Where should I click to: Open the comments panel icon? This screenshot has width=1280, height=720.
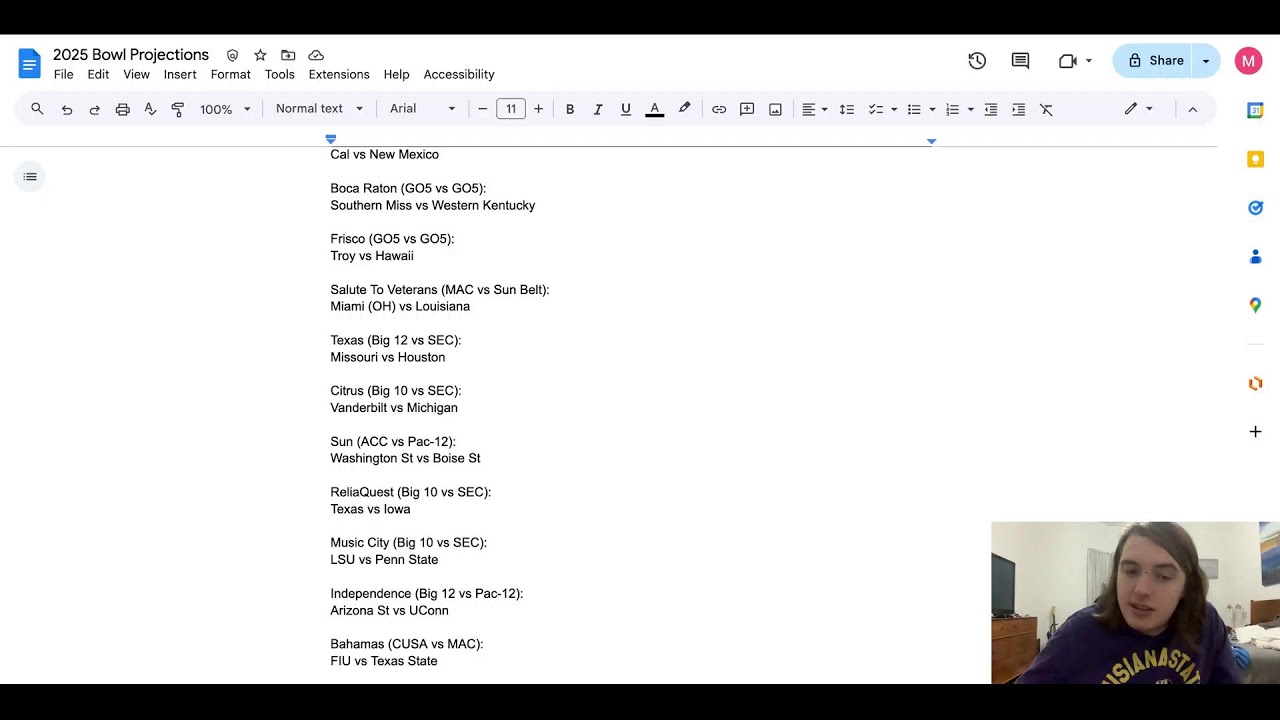point(1020,61)
